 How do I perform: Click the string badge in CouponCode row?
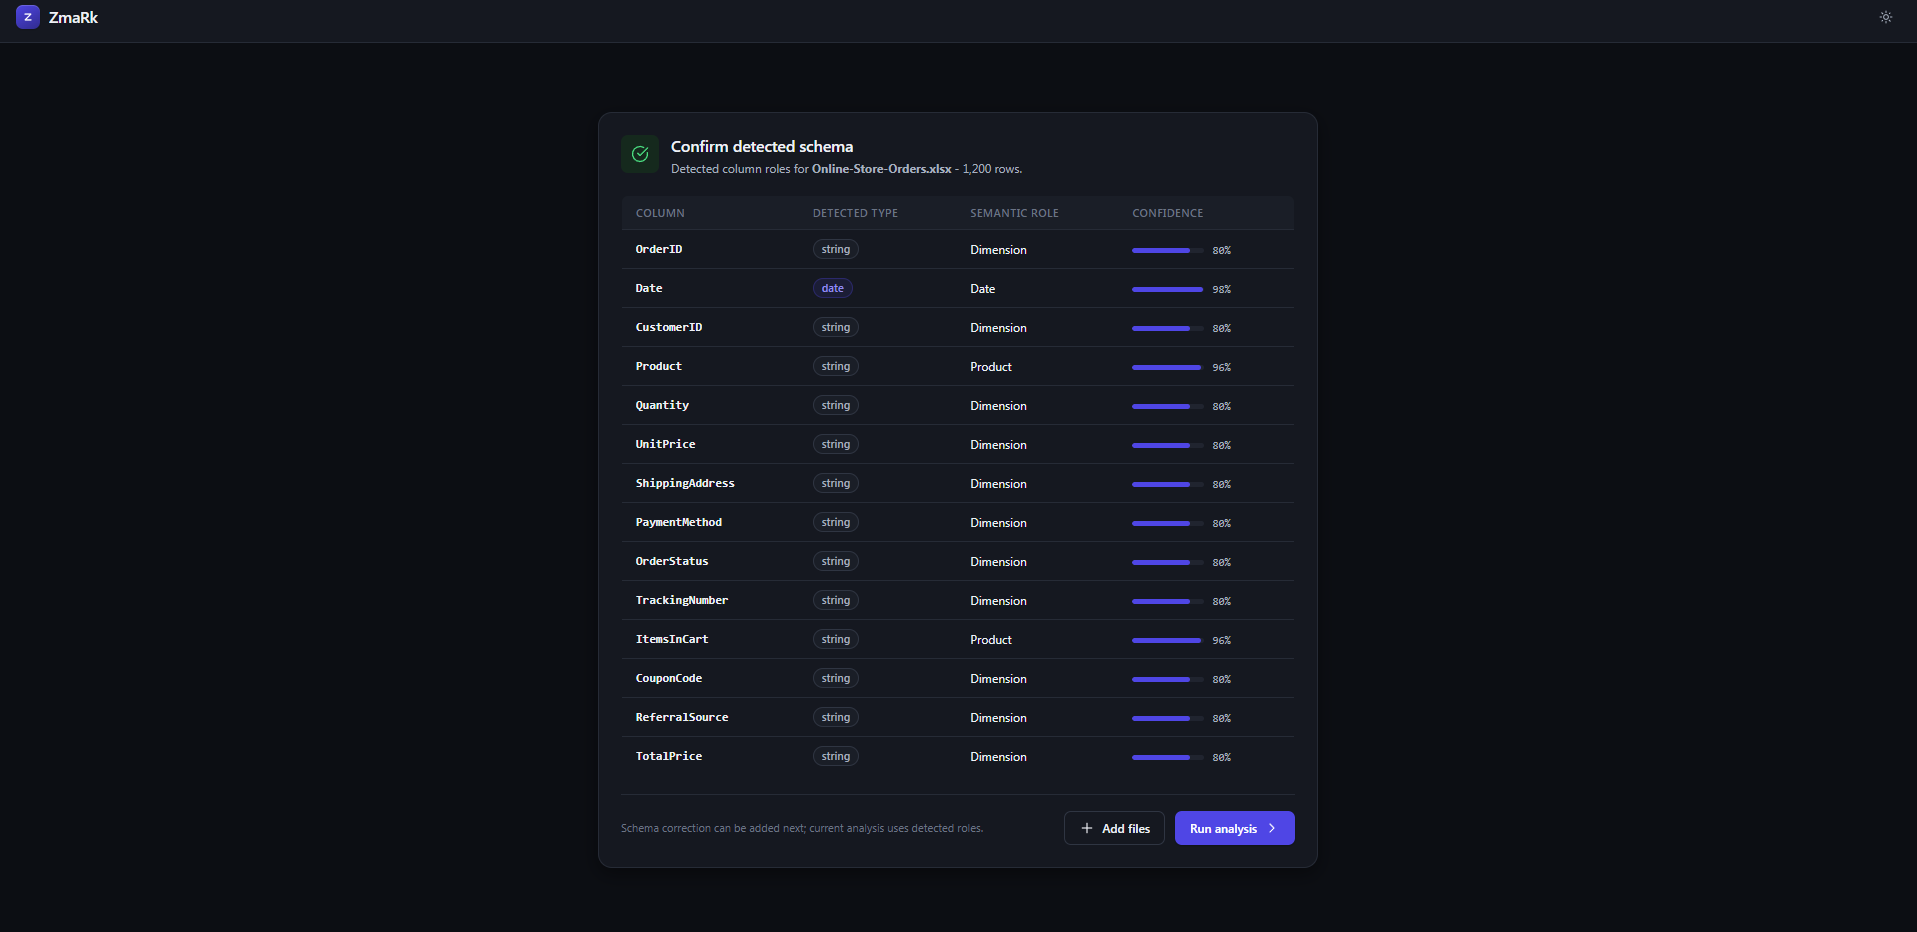point(836,678)
